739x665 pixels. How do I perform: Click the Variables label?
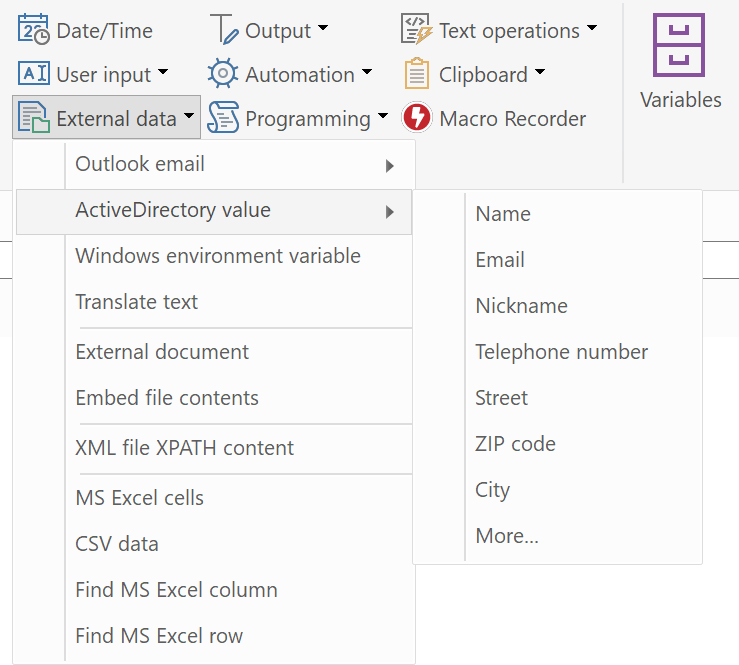[681, 100]
